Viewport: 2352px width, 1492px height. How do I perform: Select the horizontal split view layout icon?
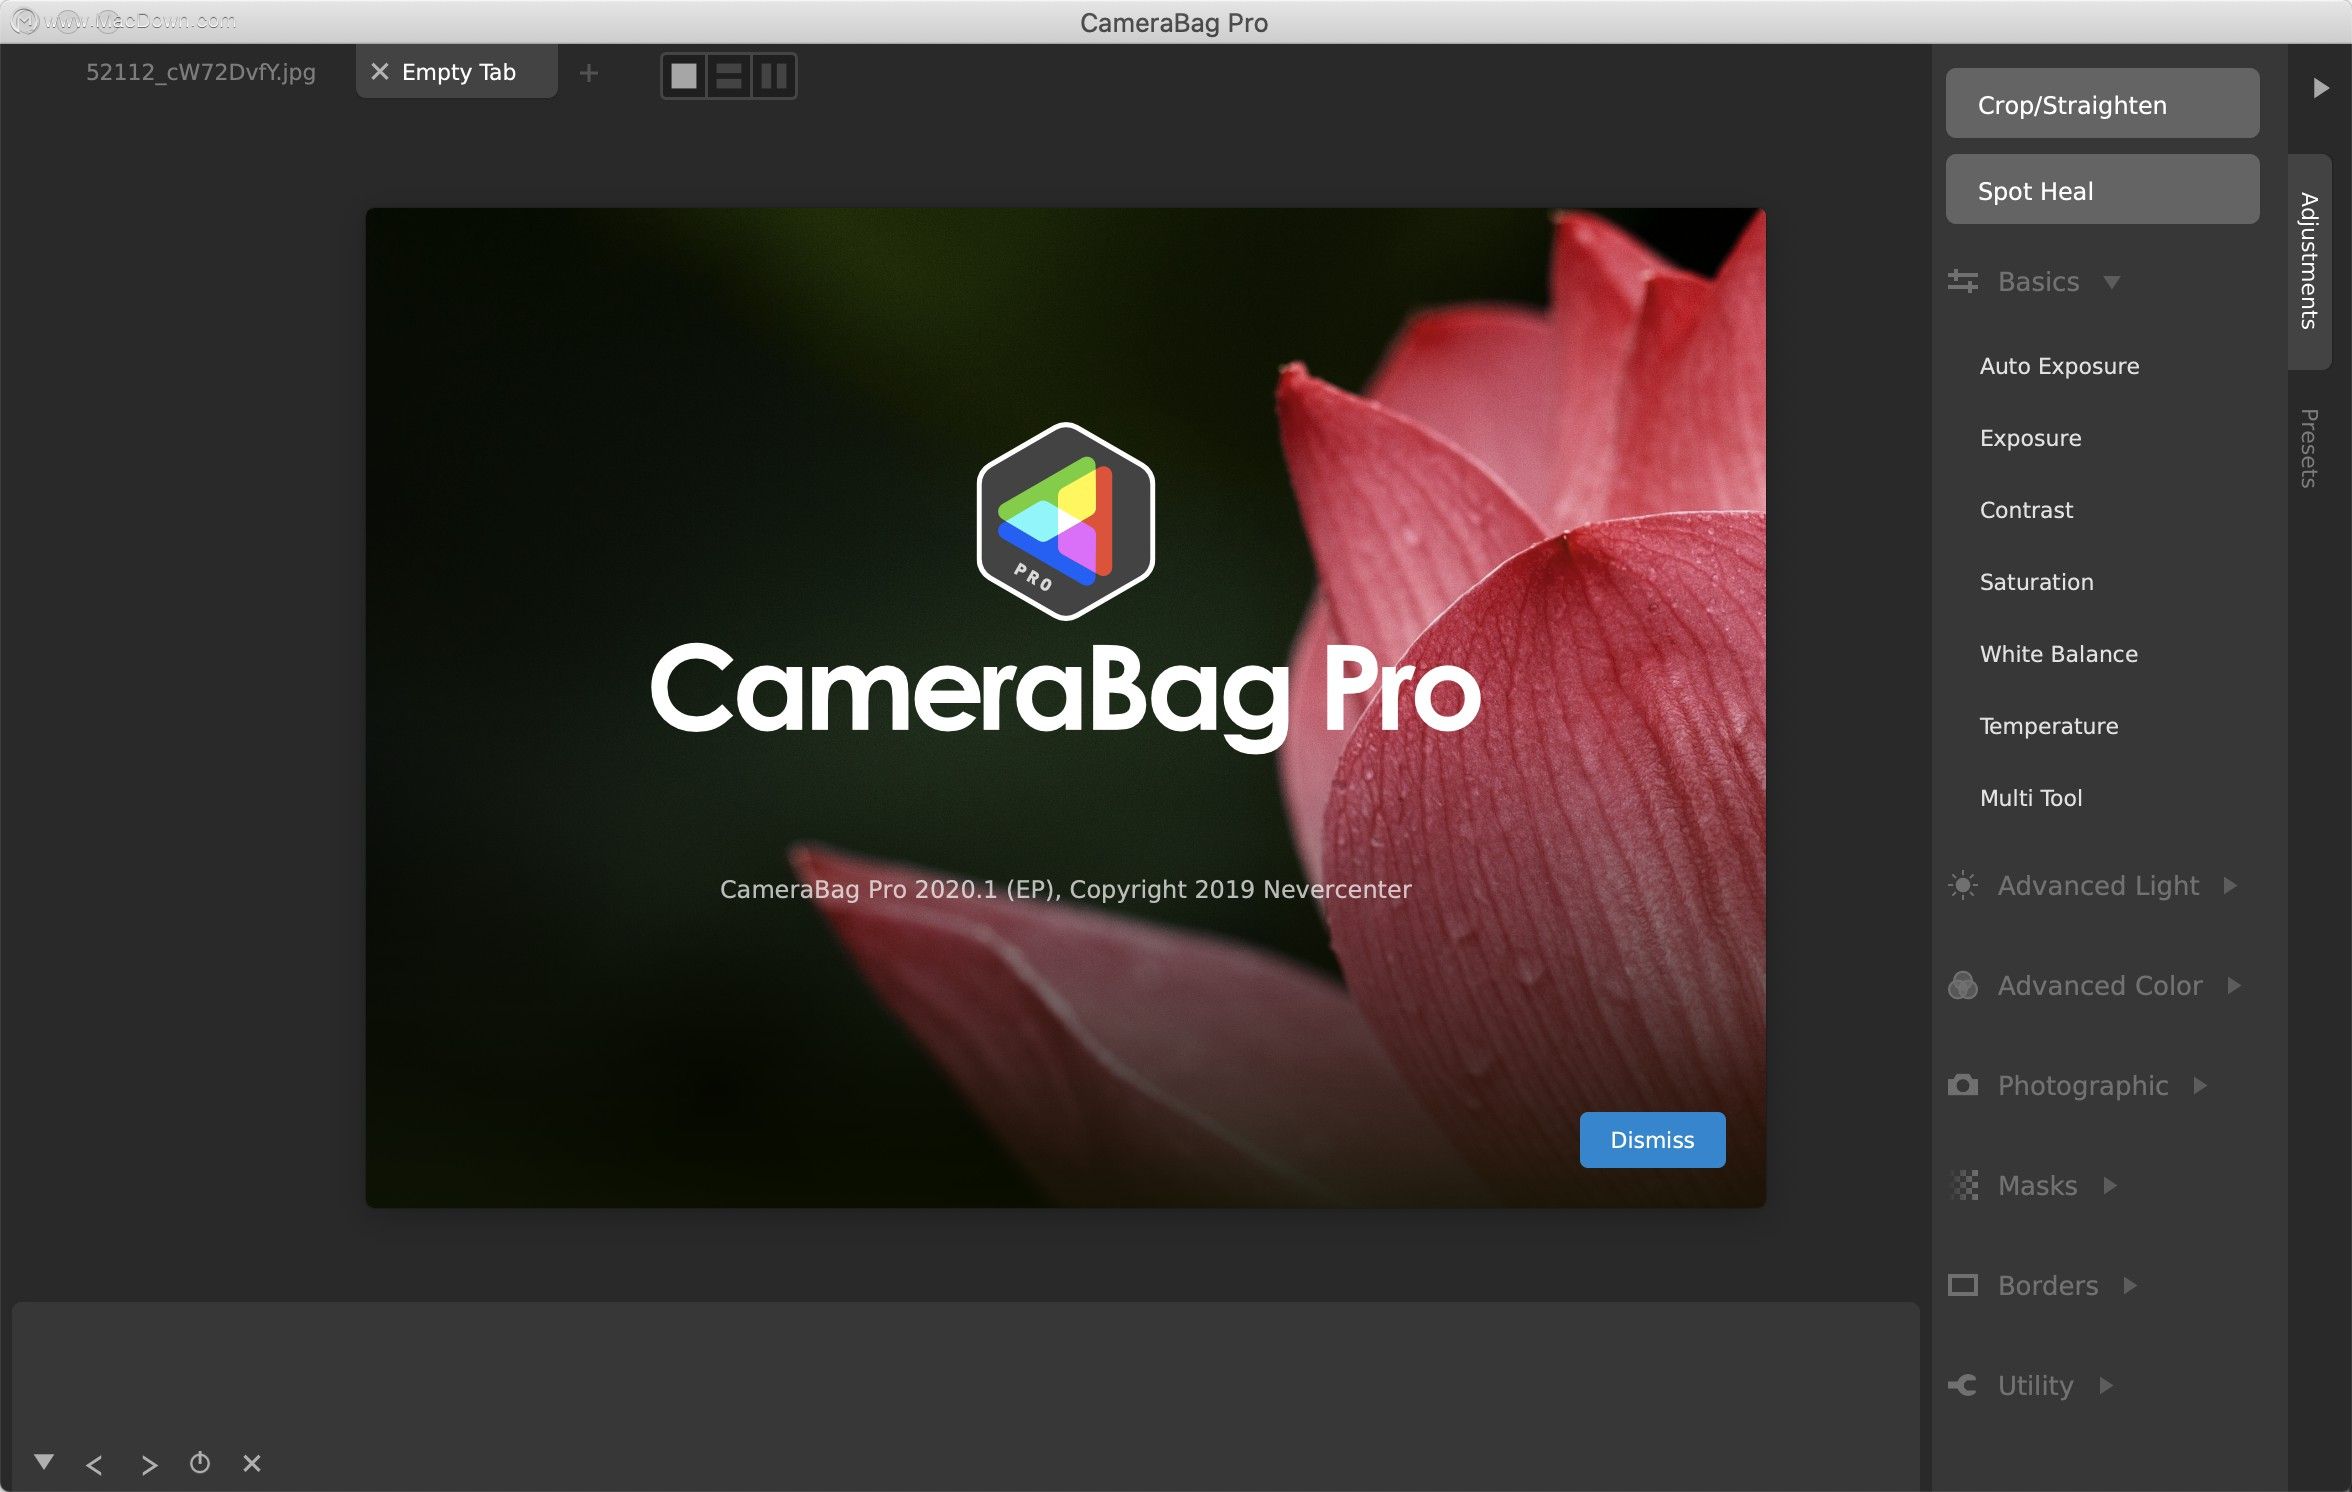[729, 76]
